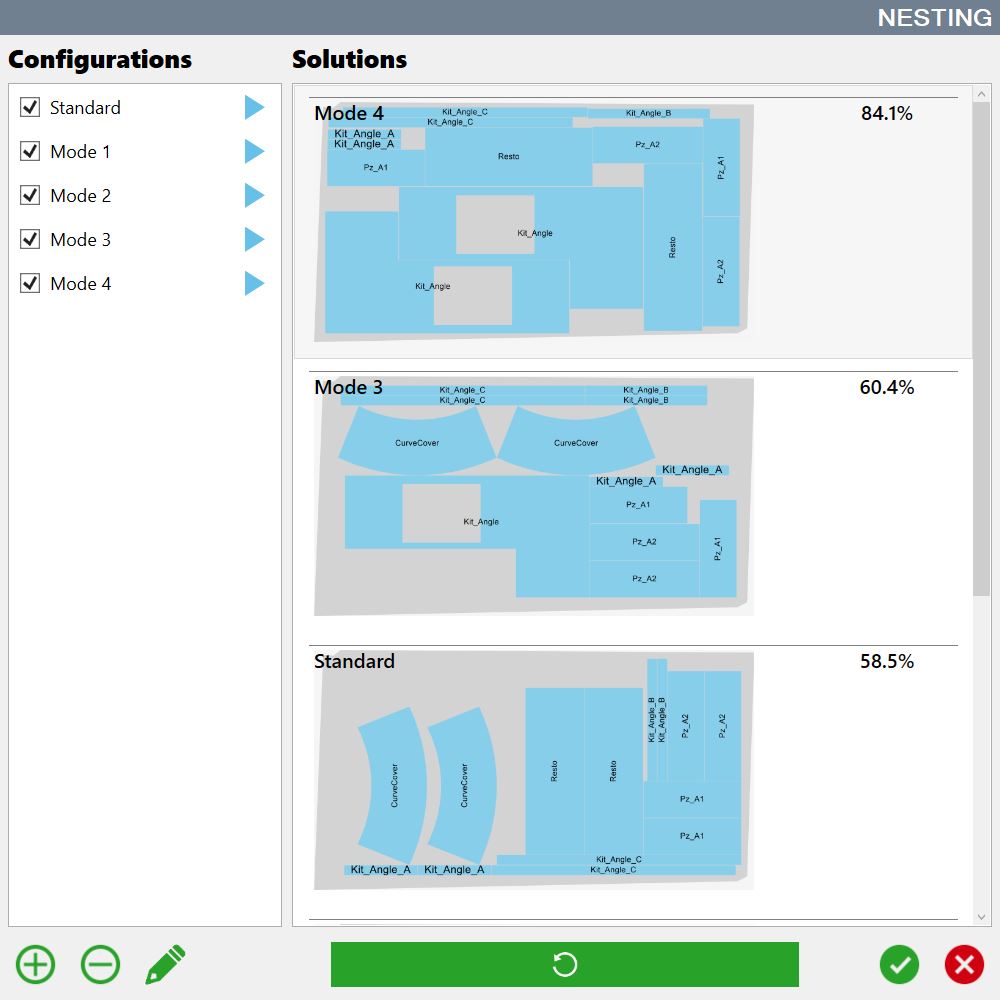Select the Mode 3 configuration label
1000x1000 pixels.
(80, 240)
